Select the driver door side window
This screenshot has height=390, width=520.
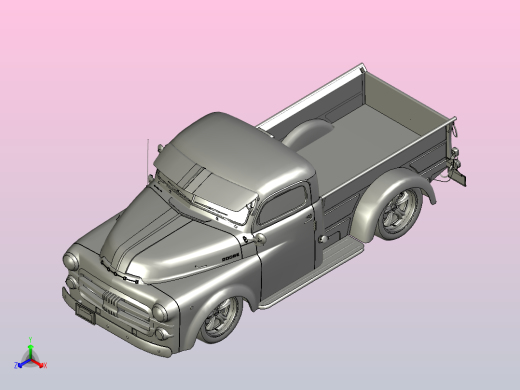coord(283,205)
